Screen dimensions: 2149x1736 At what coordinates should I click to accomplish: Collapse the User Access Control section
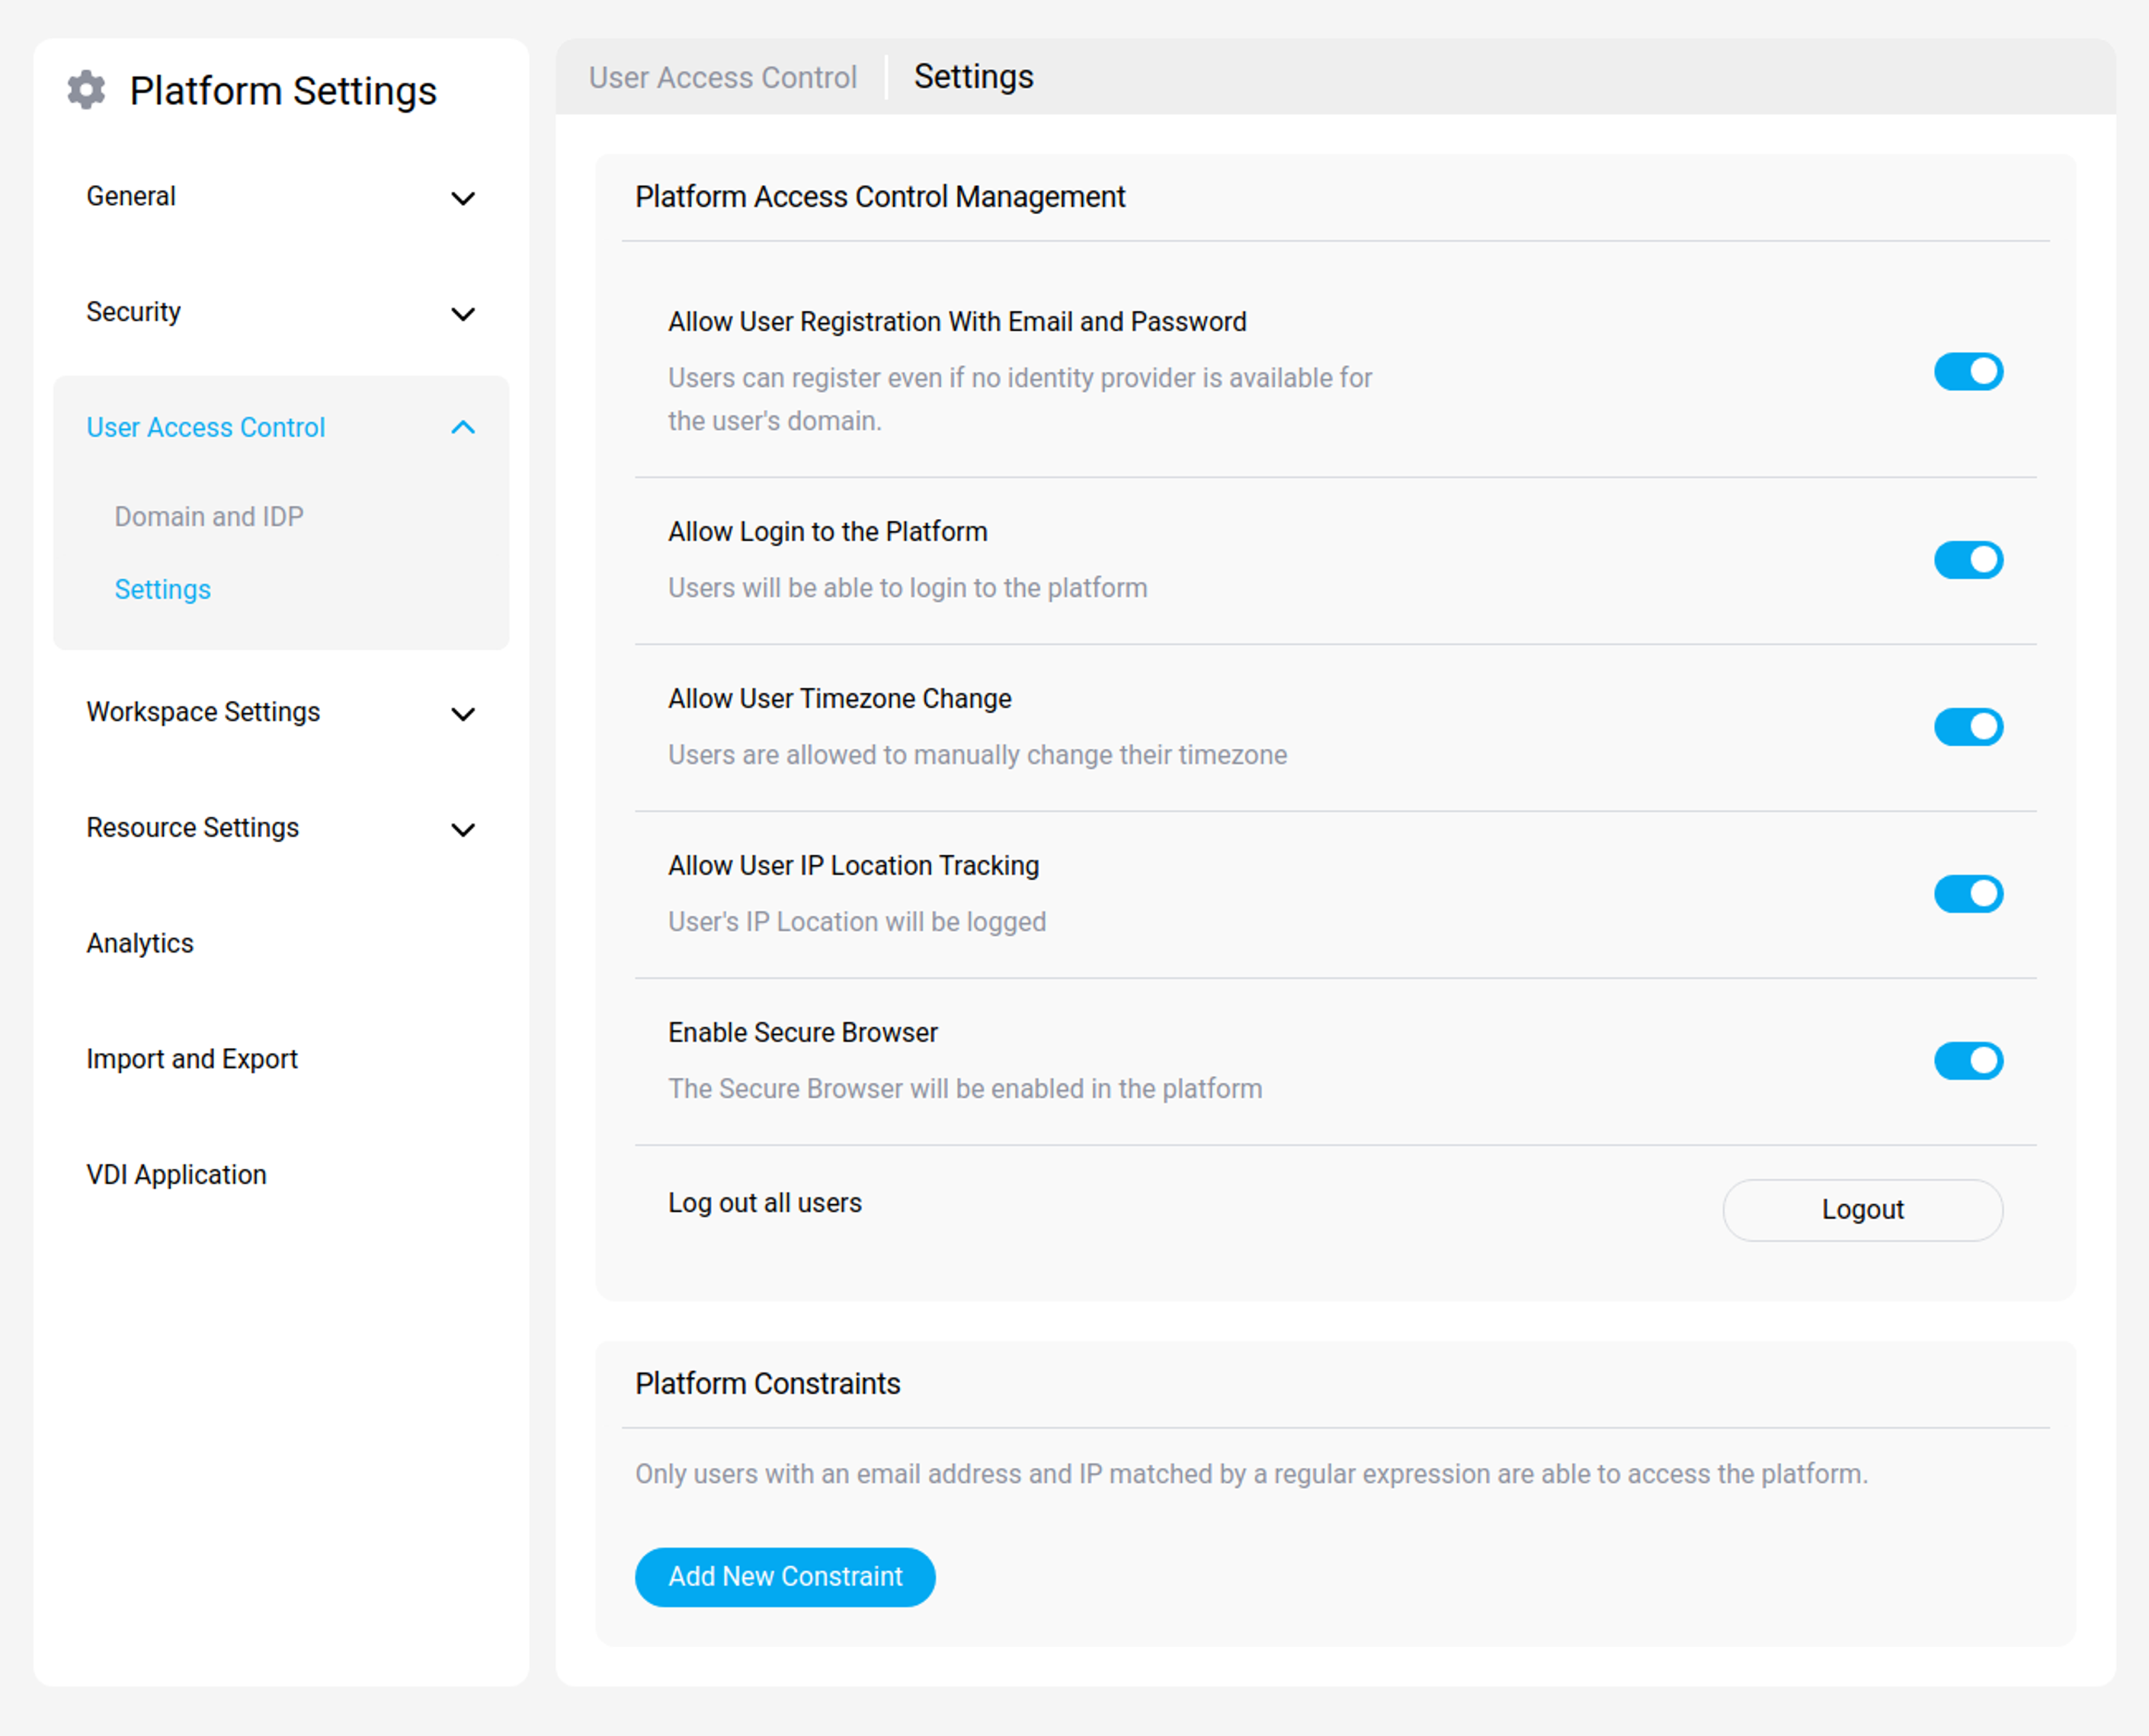point(462,428)
